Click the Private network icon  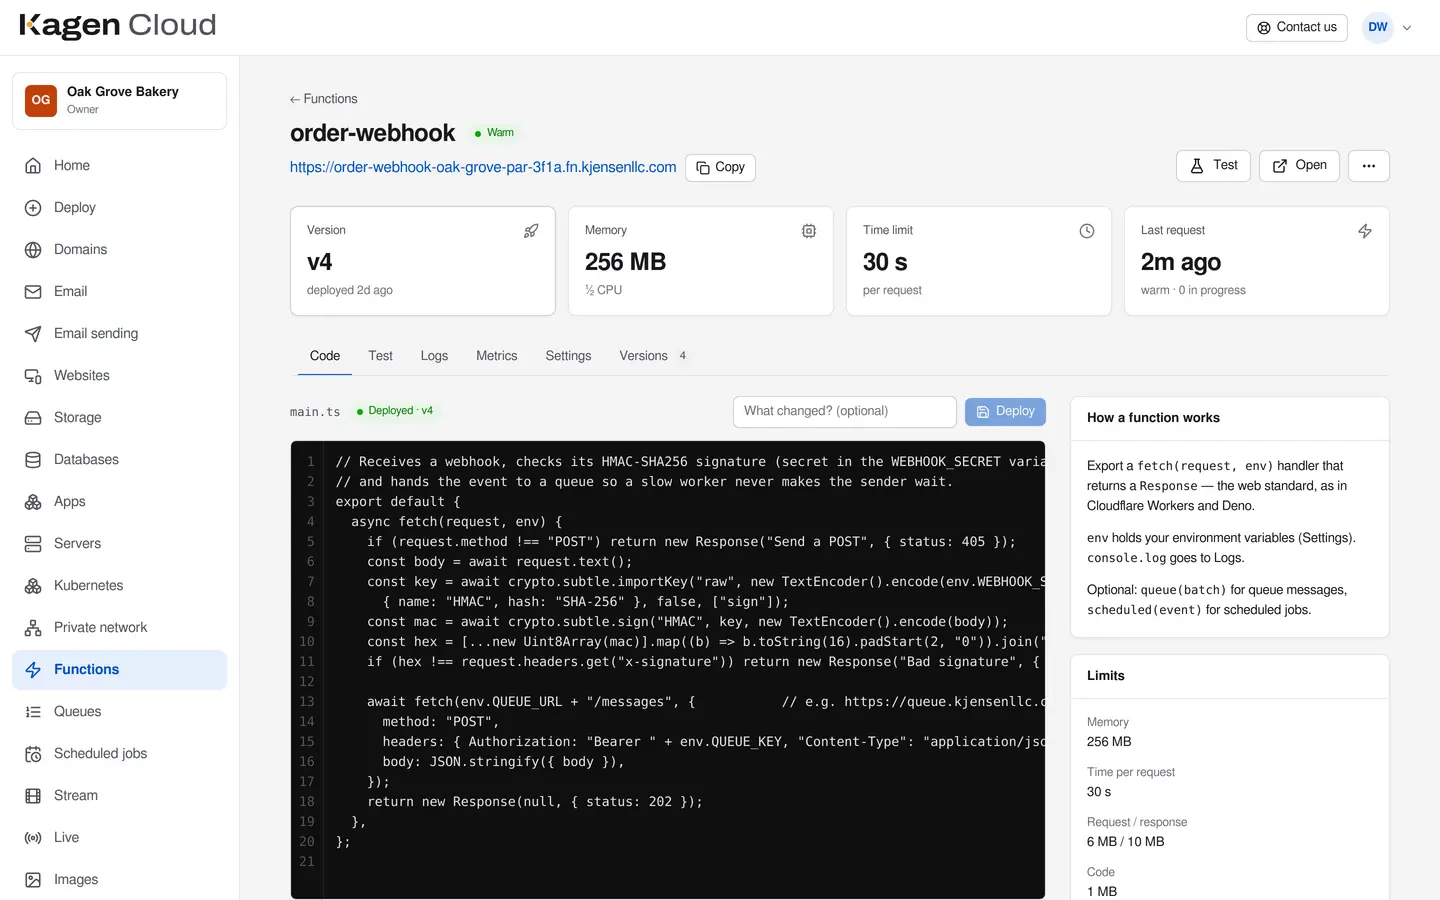(33, 628)
